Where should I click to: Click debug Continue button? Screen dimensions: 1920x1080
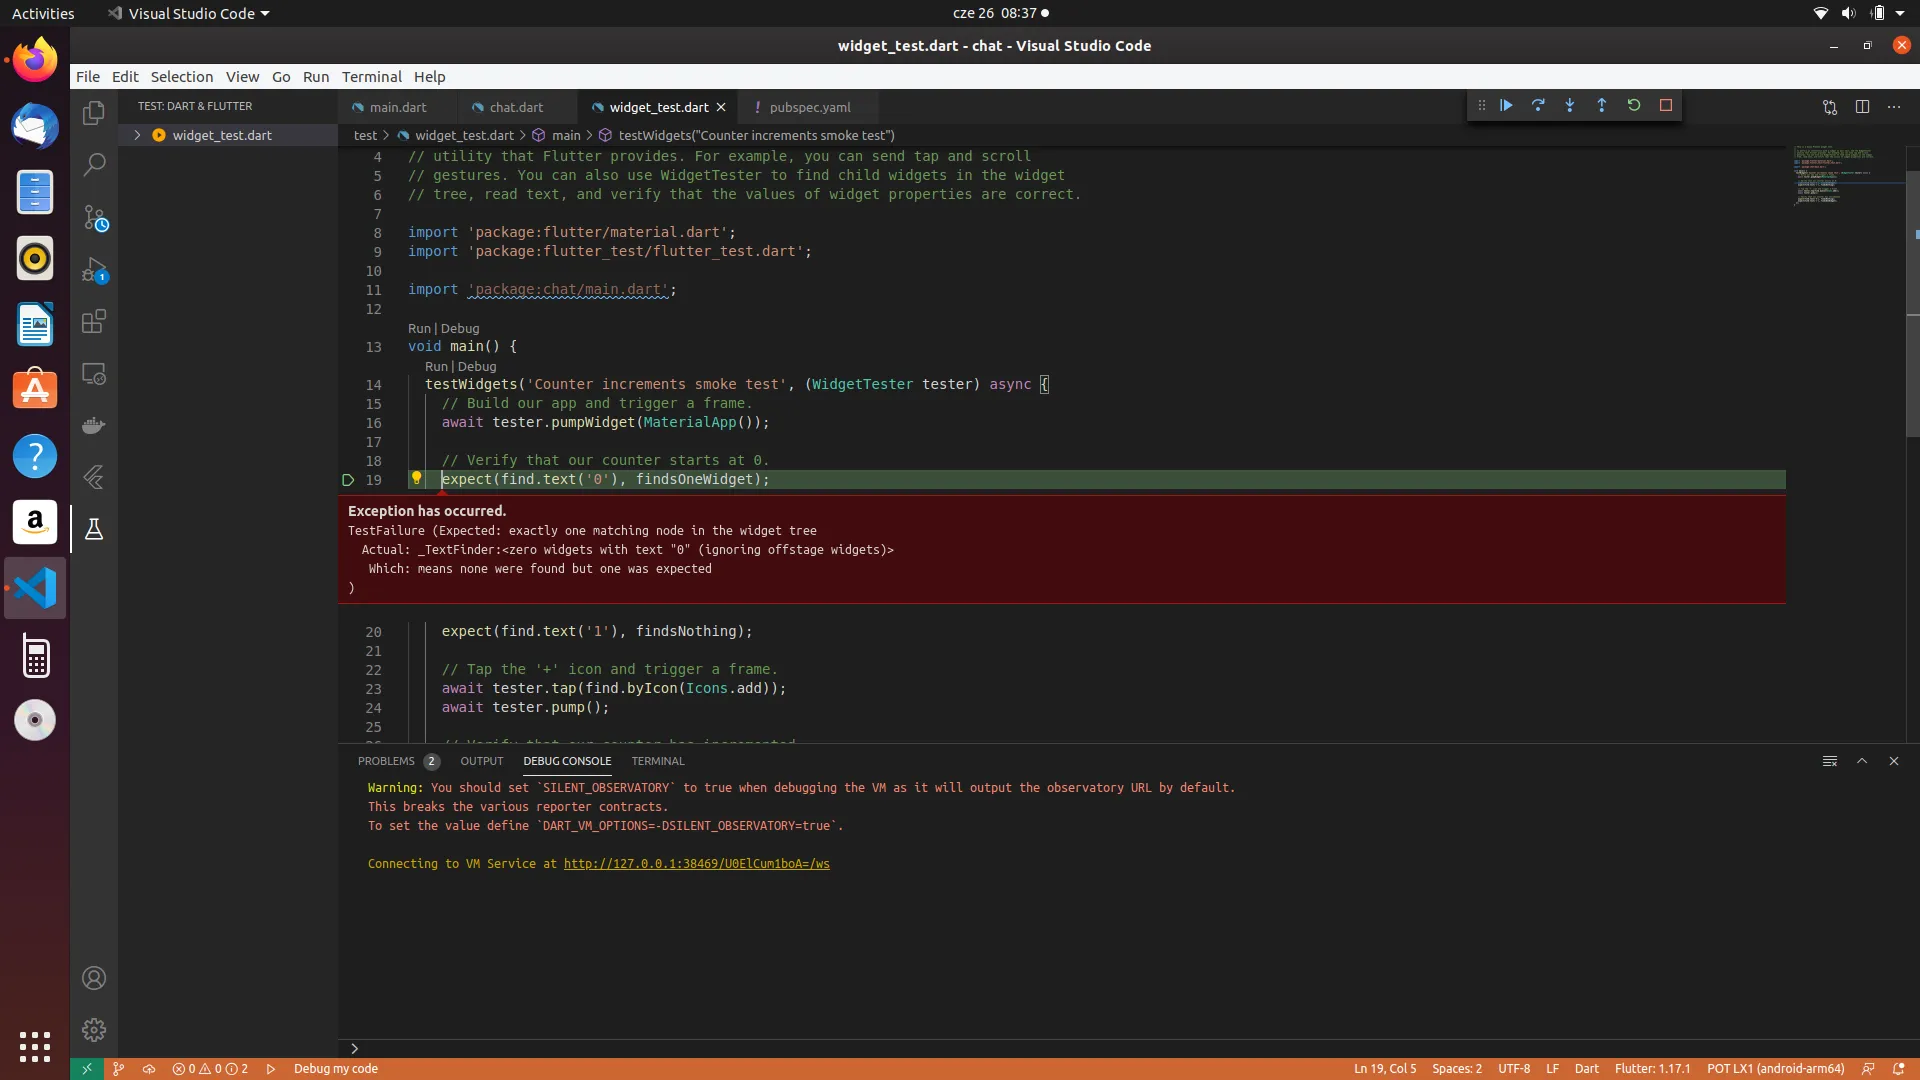(x=1506, y=106)
